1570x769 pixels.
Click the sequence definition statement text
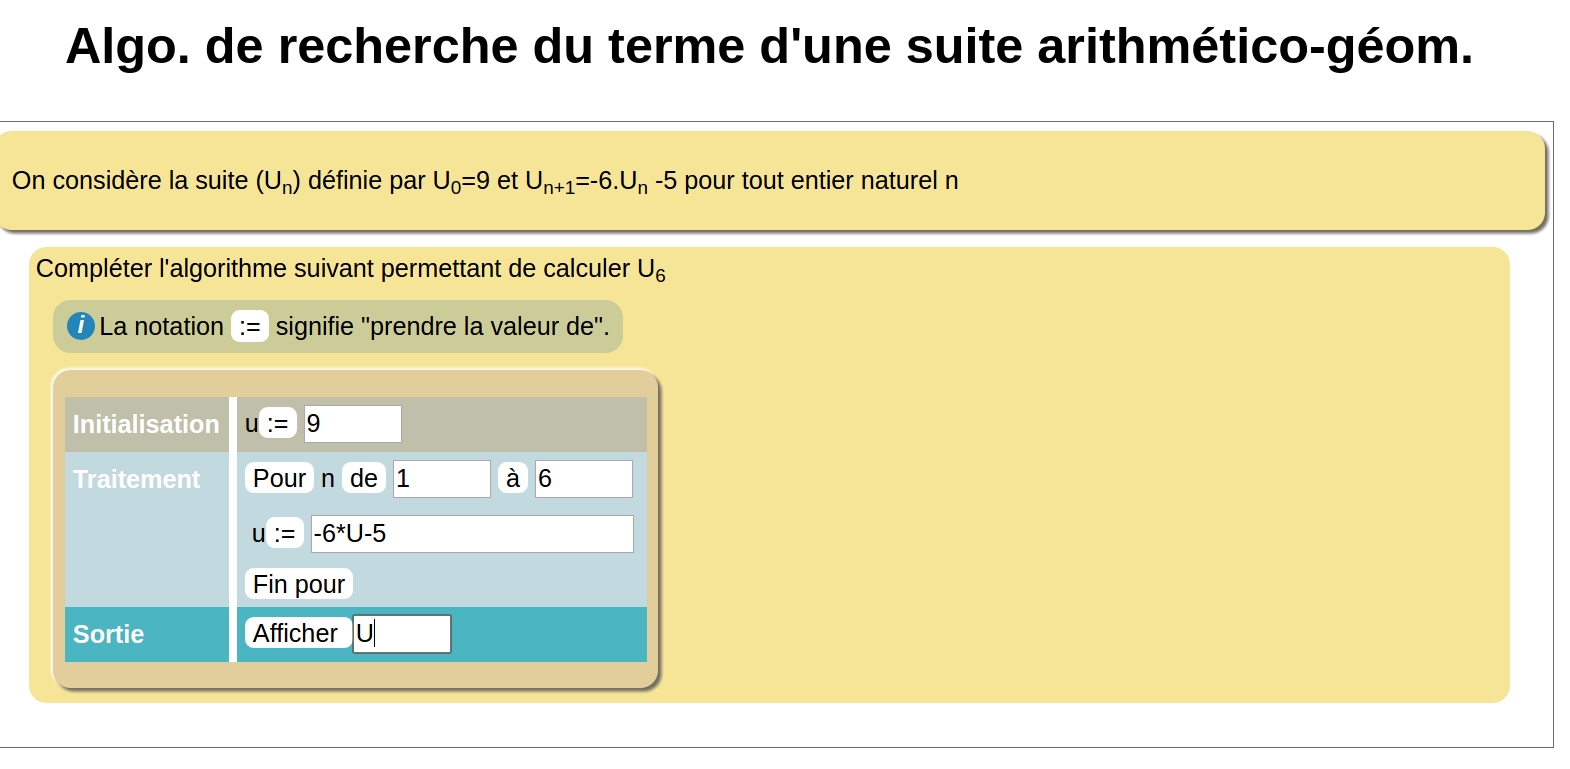coord(485,181)
